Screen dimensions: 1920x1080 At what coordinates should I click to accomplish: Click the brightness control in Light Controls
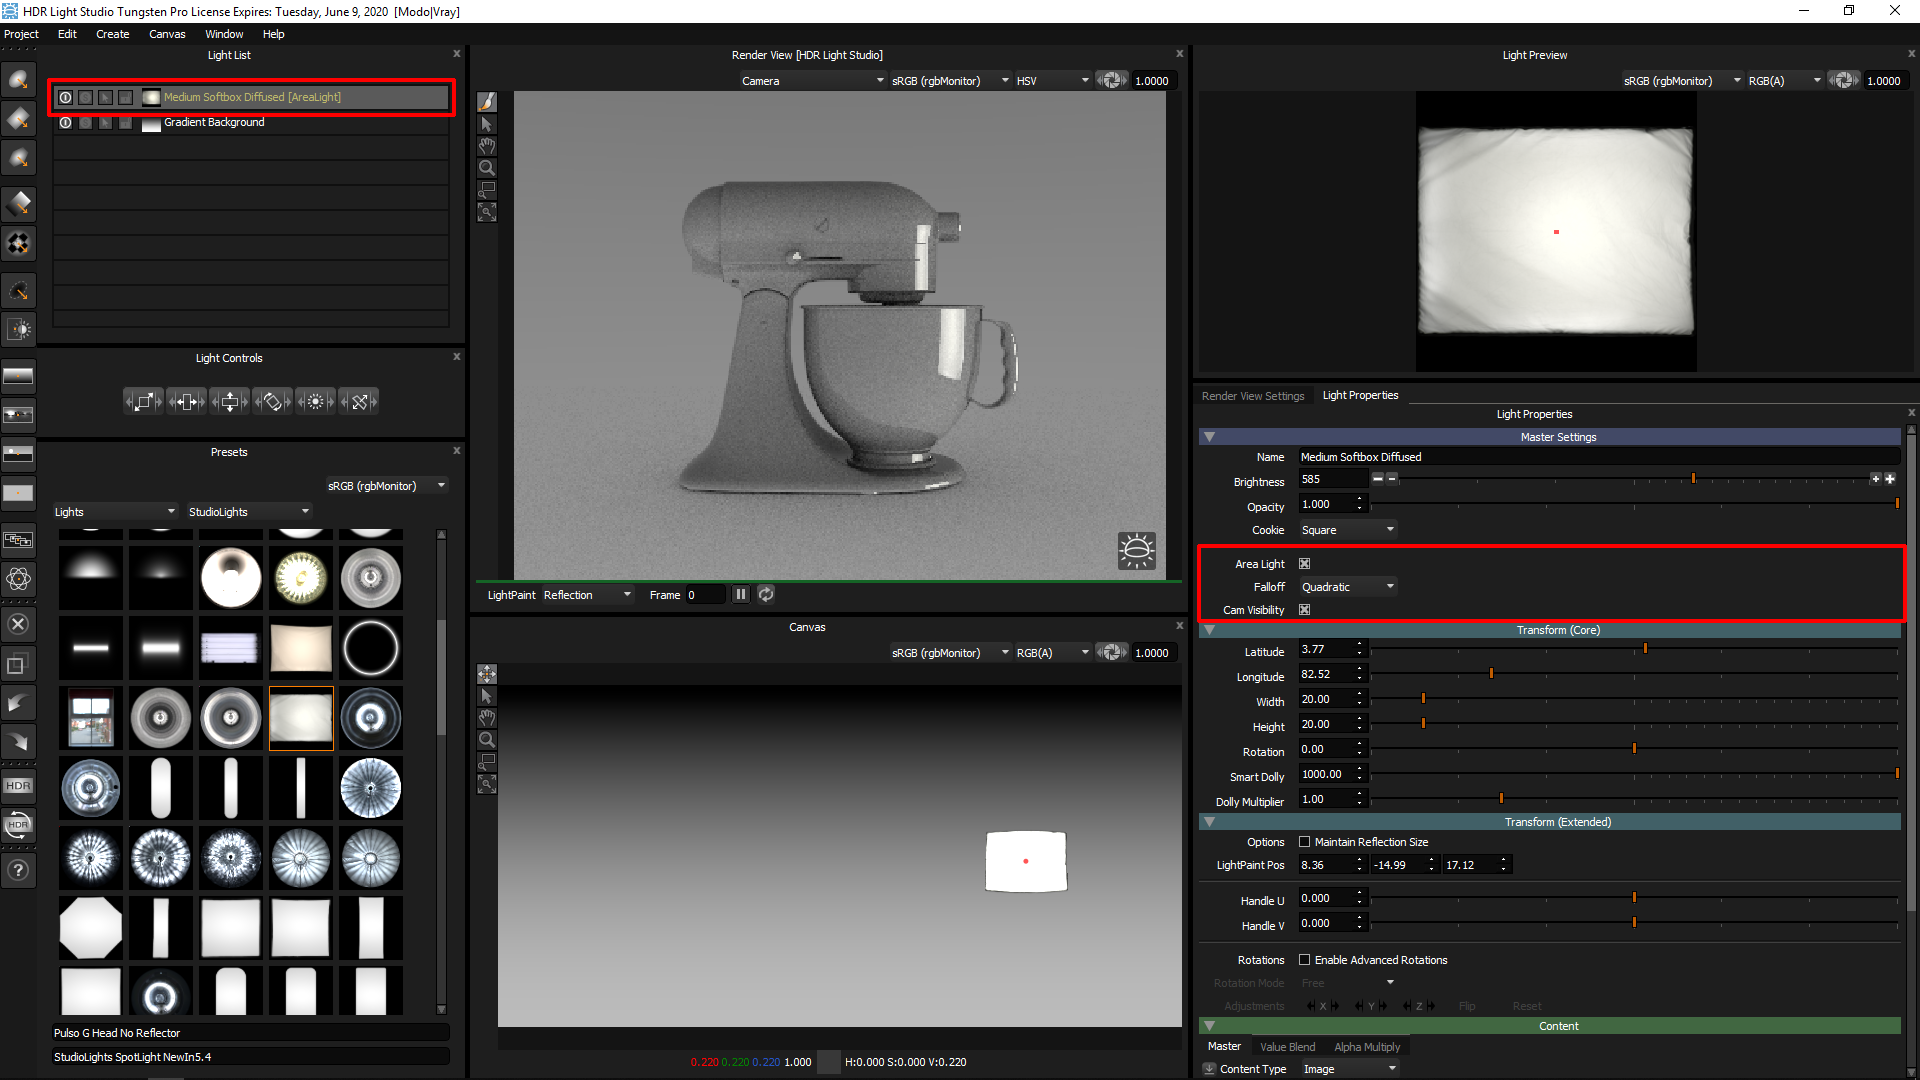pyautogui.click(x=315, y=402)
